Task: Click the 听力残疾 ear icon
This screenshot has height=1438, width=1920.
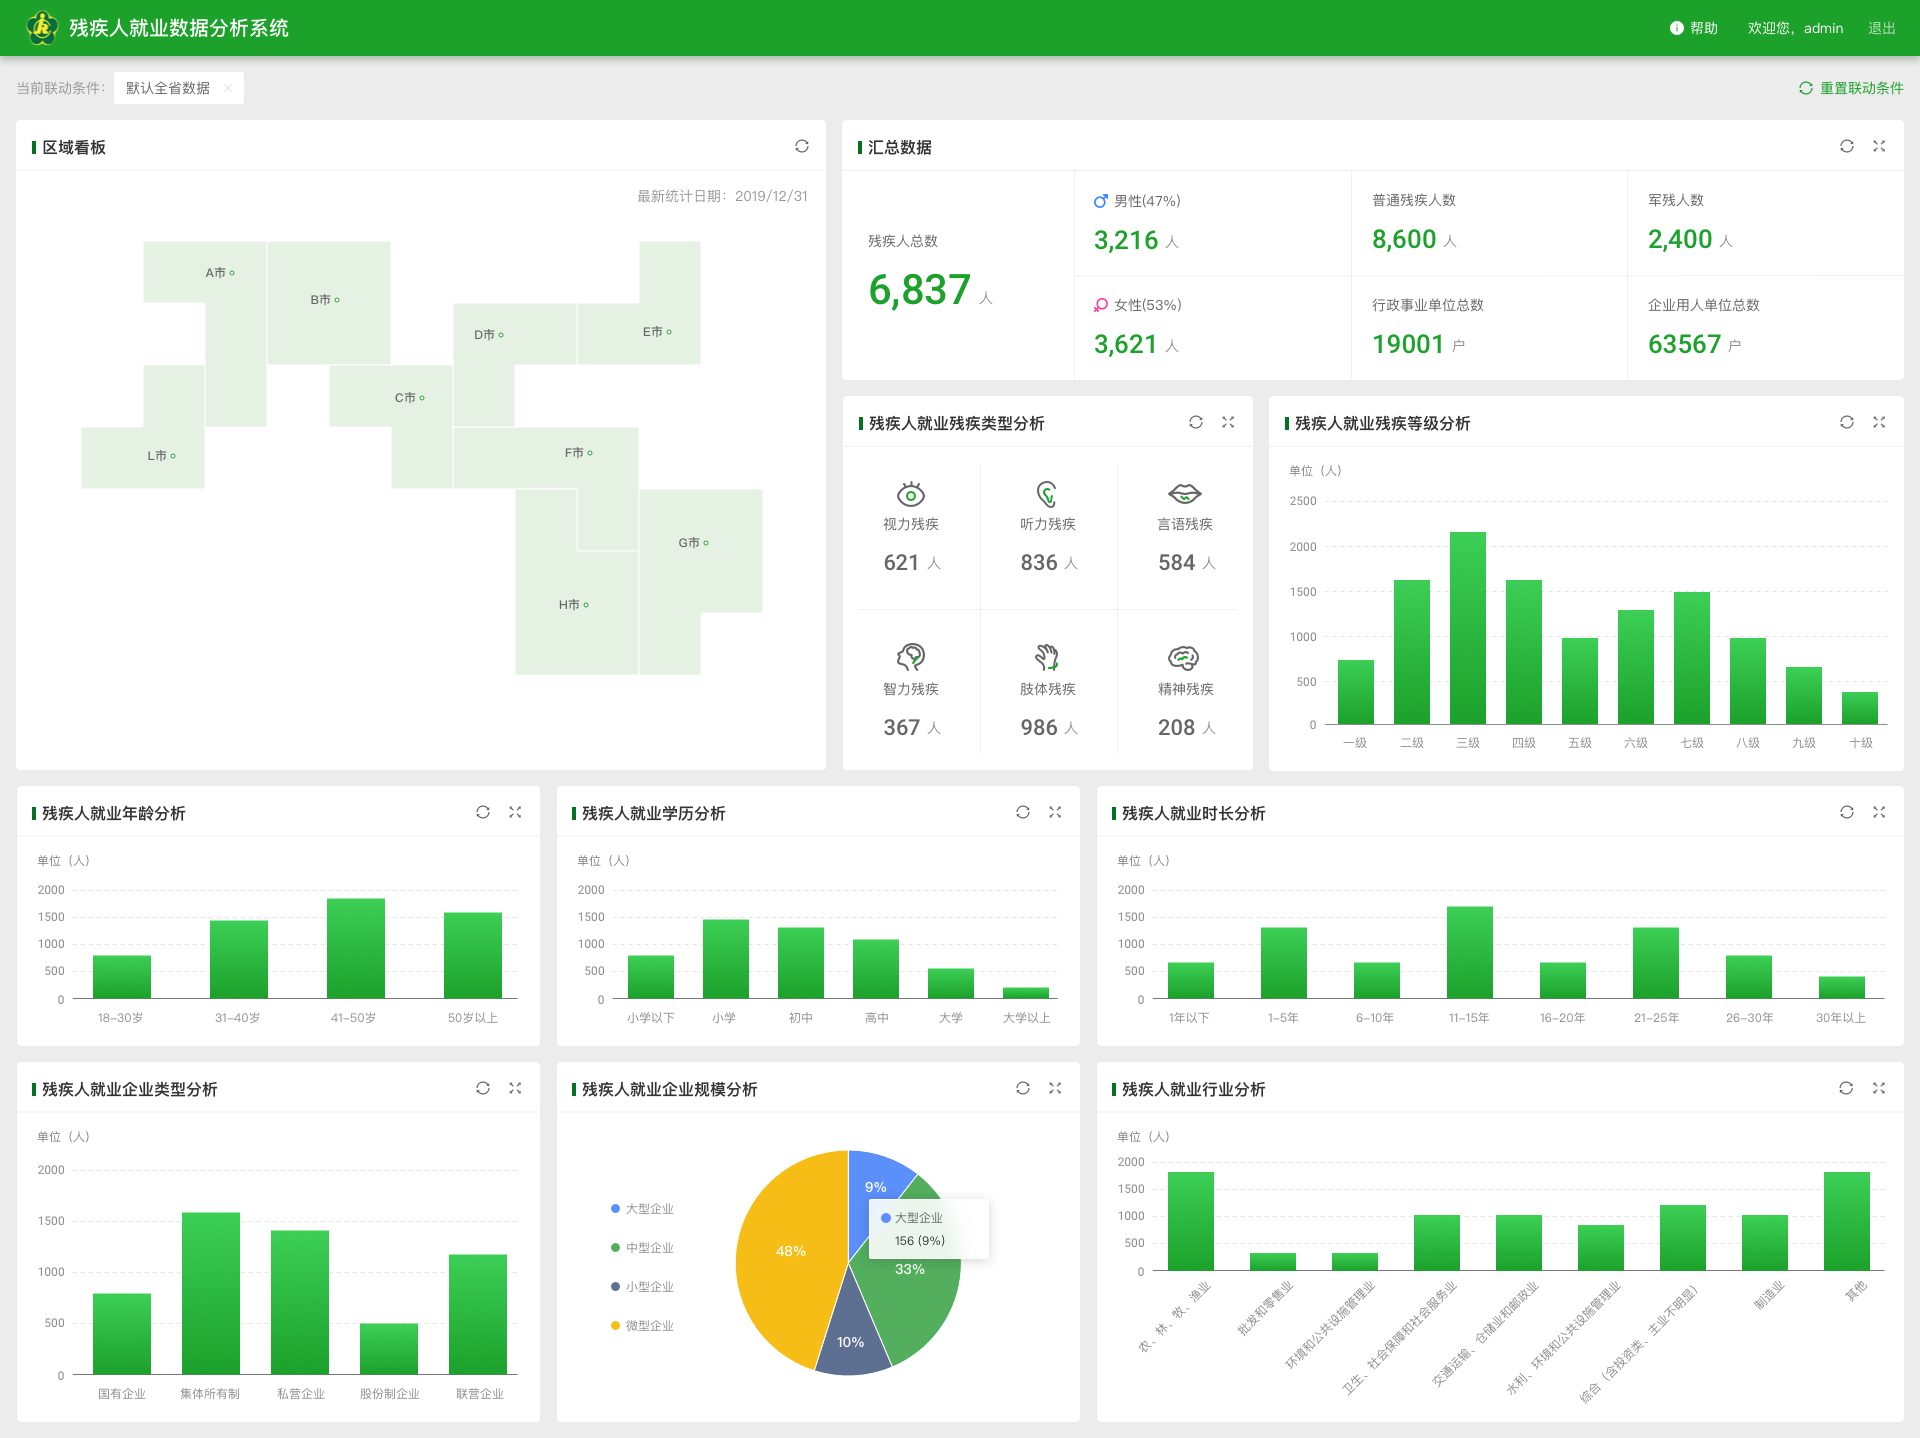Action: (1047, 494)
